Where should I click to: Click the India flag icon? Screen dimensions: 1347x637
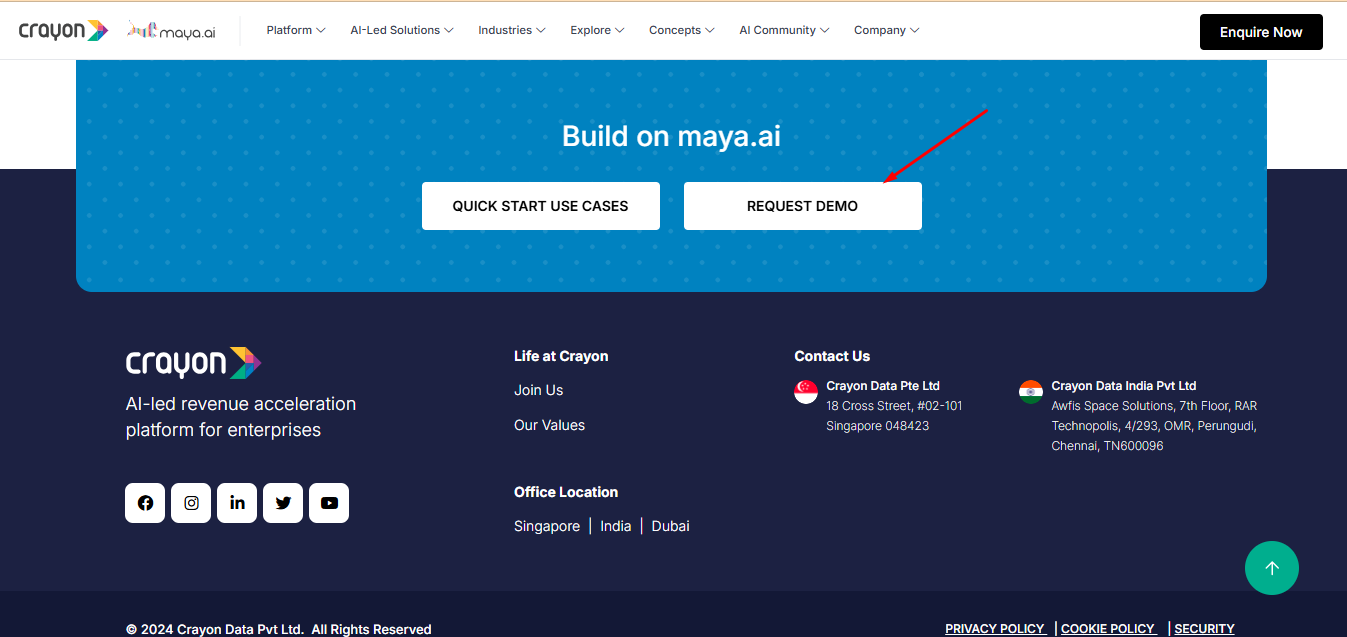coord(1031,392)
